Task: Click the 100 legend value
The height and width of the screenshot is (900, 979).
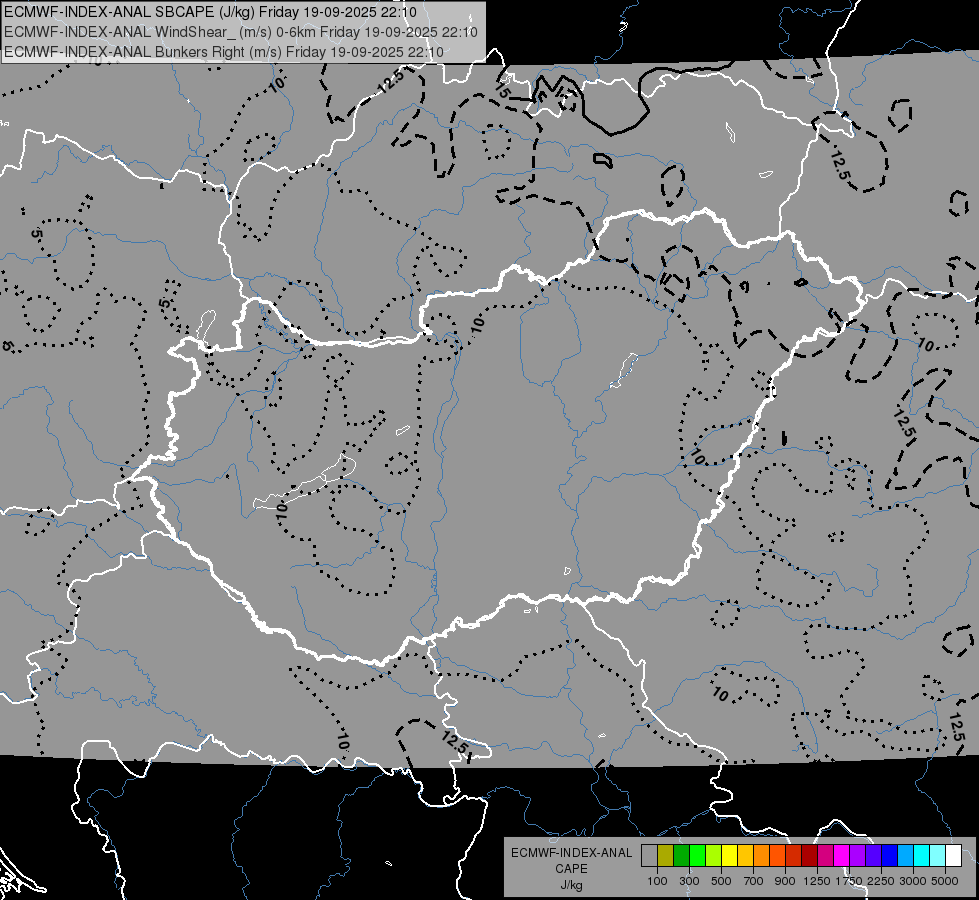Action: pyautogui.click(x=657, y=881)
